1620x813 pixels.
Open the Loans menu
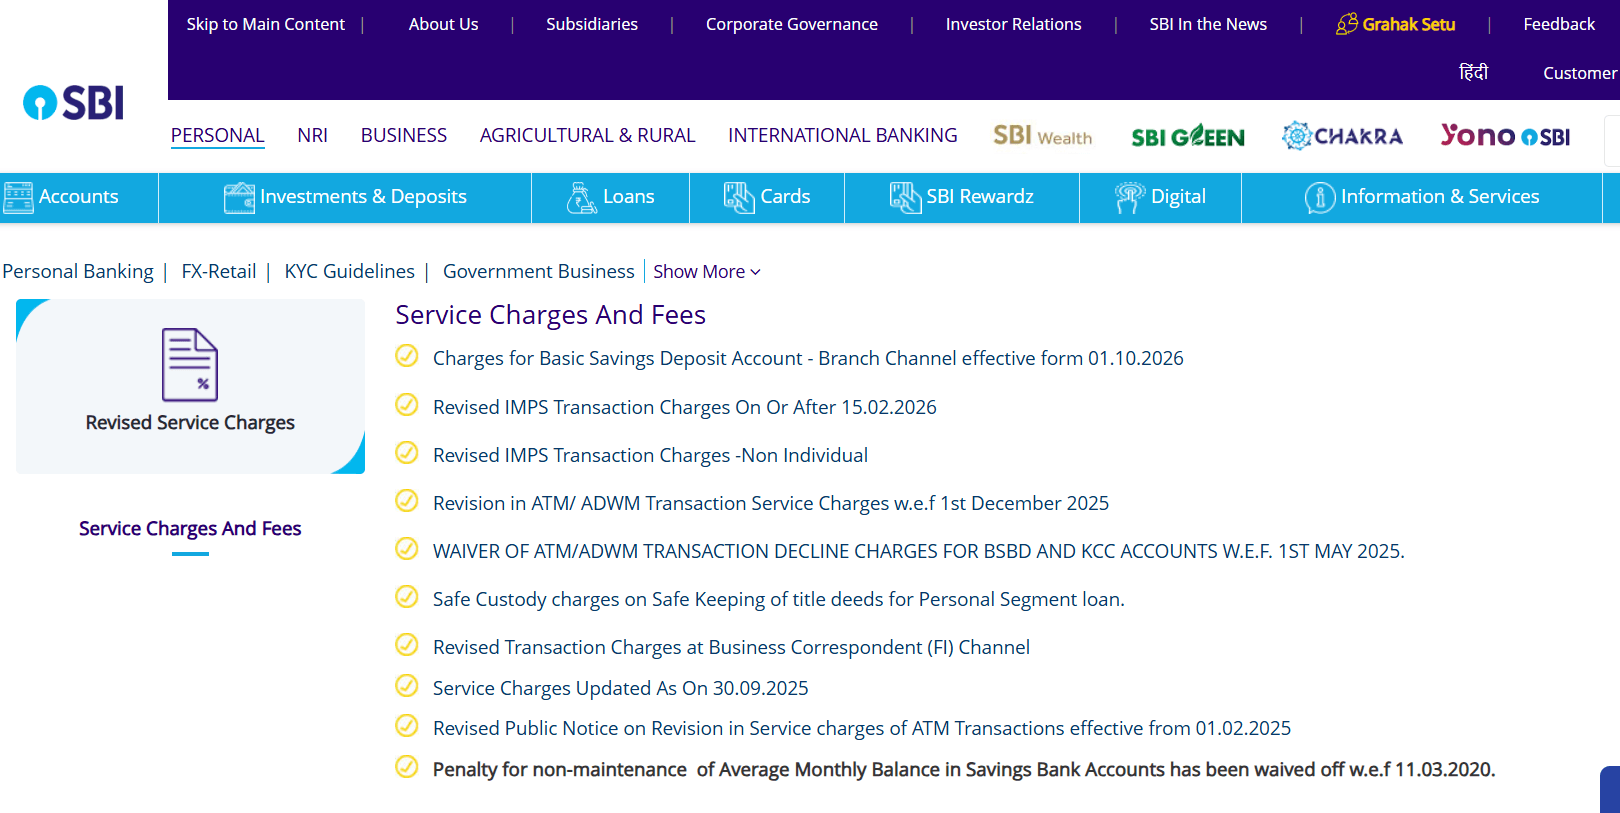point(611,197)
